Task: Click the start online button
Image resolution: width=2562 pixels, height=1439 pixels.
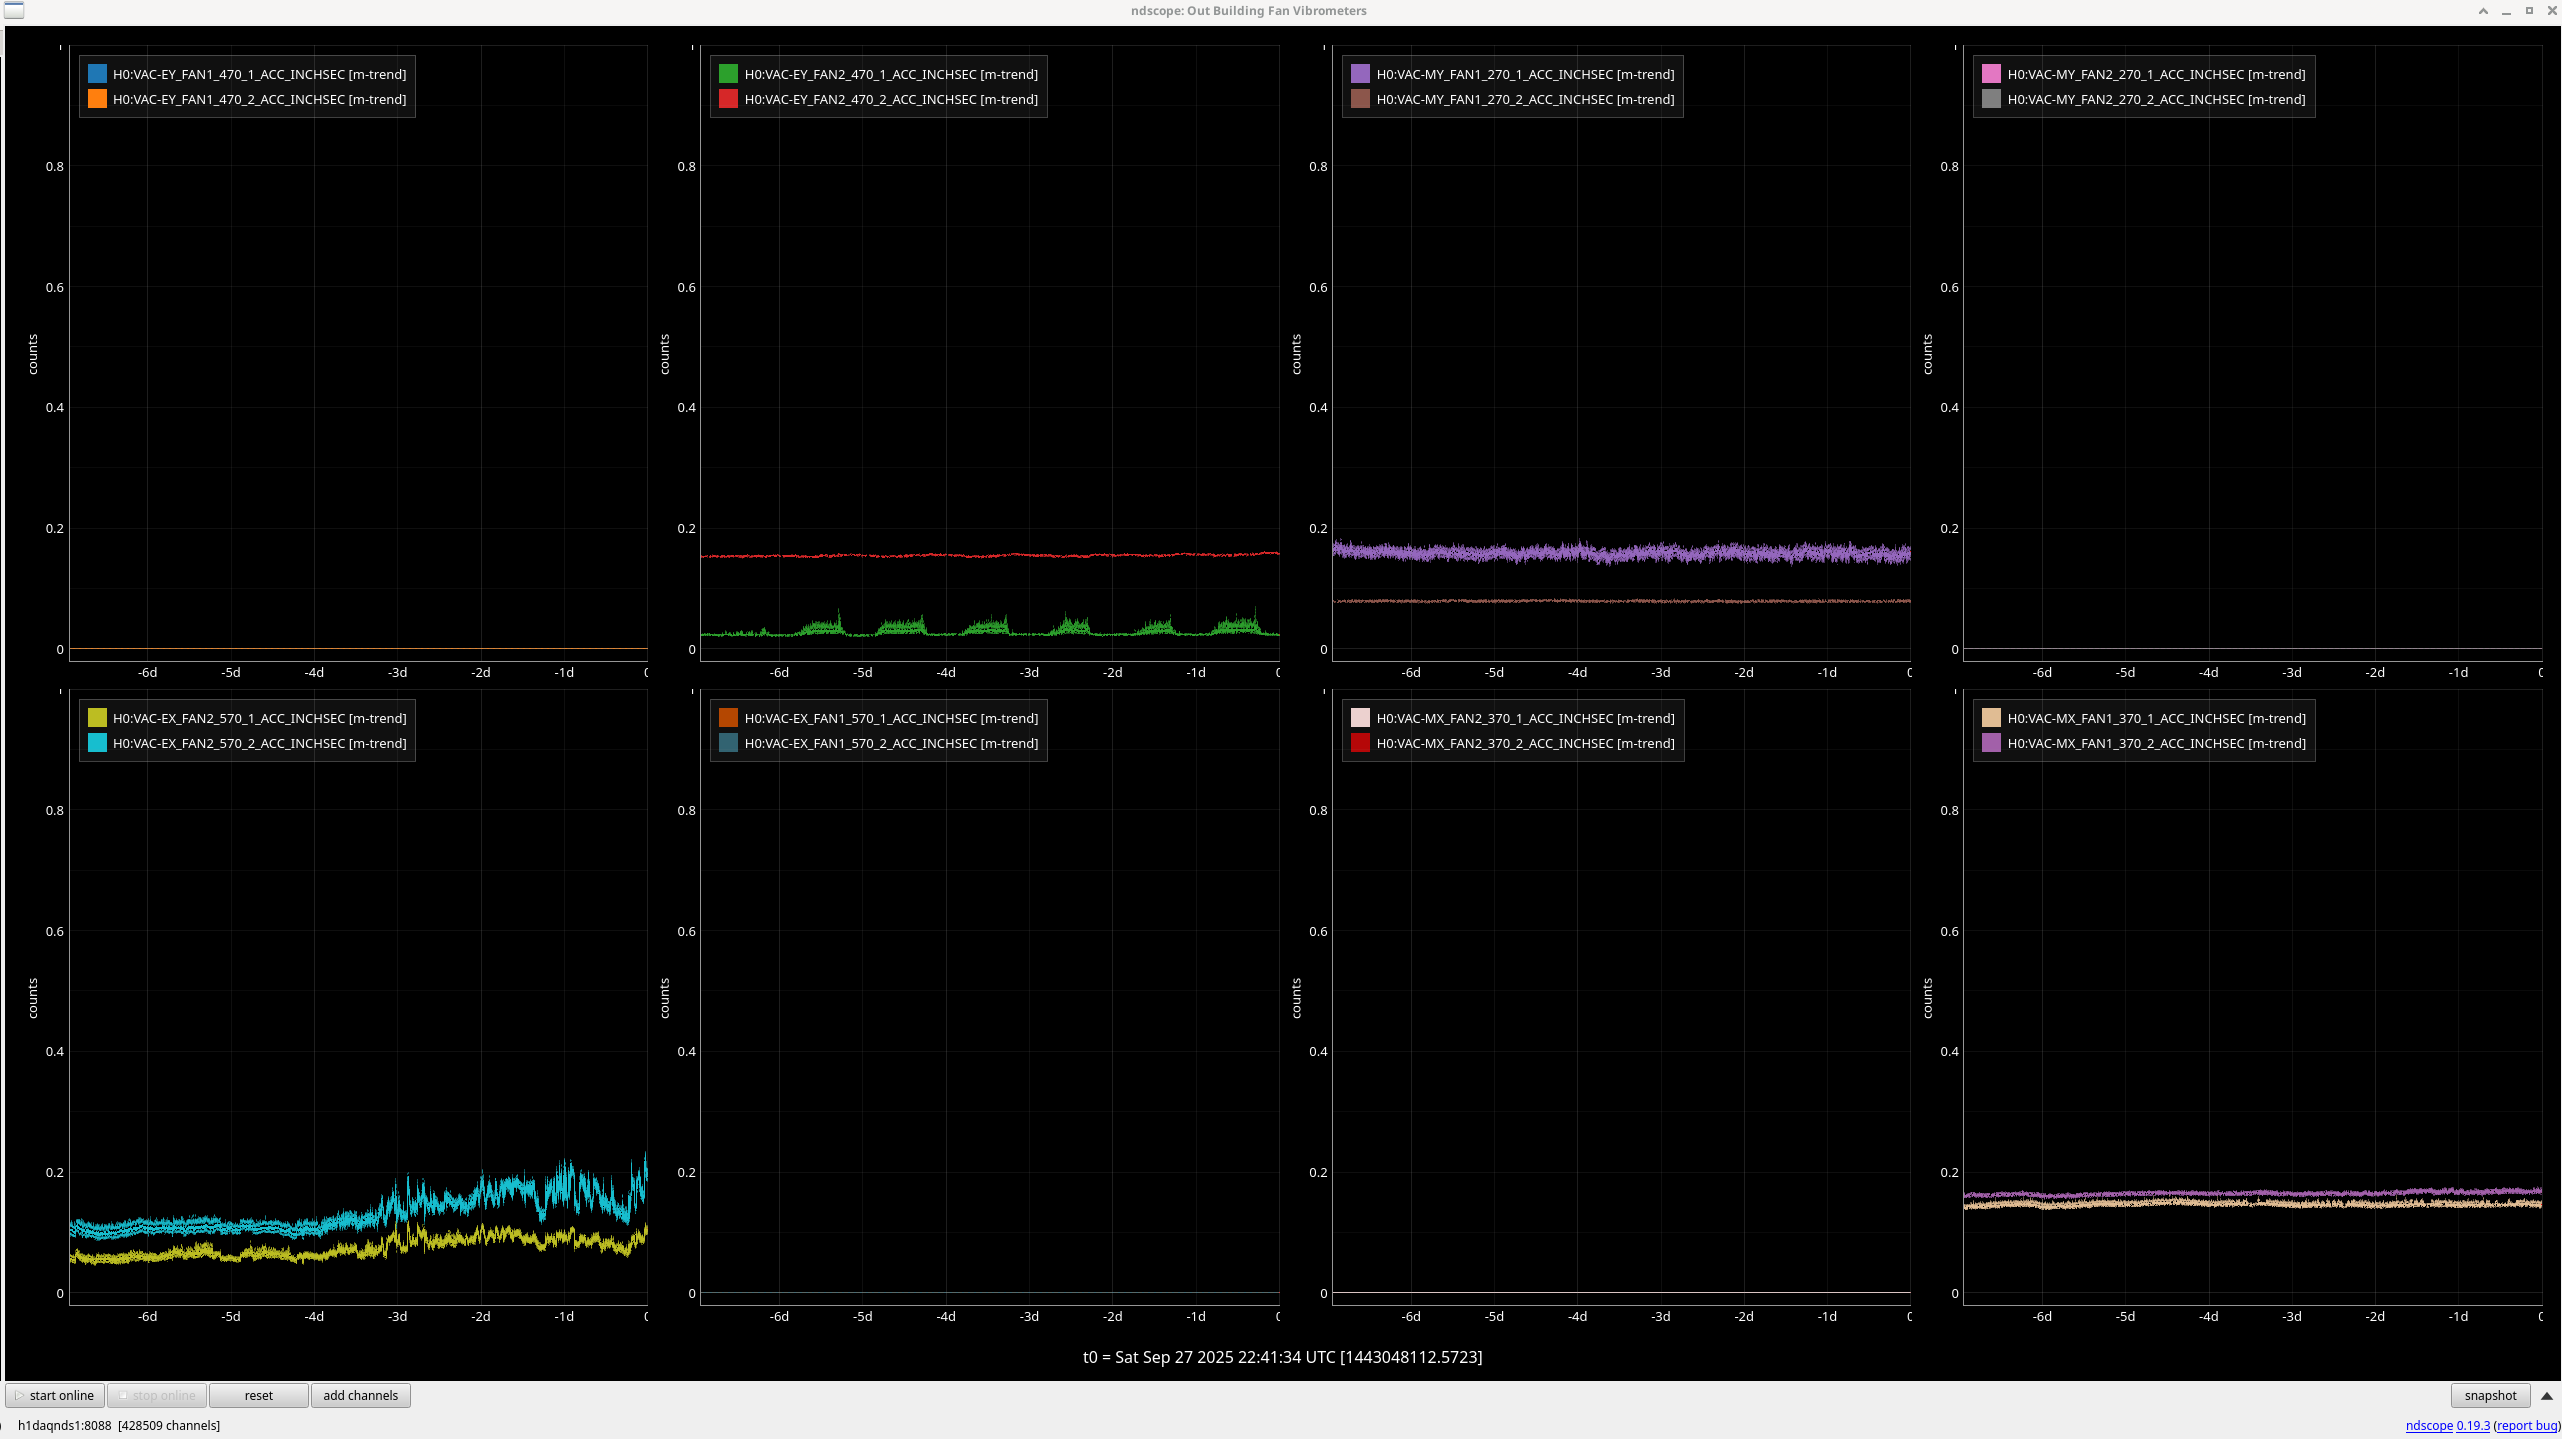Action: (x=55, y=1395)
